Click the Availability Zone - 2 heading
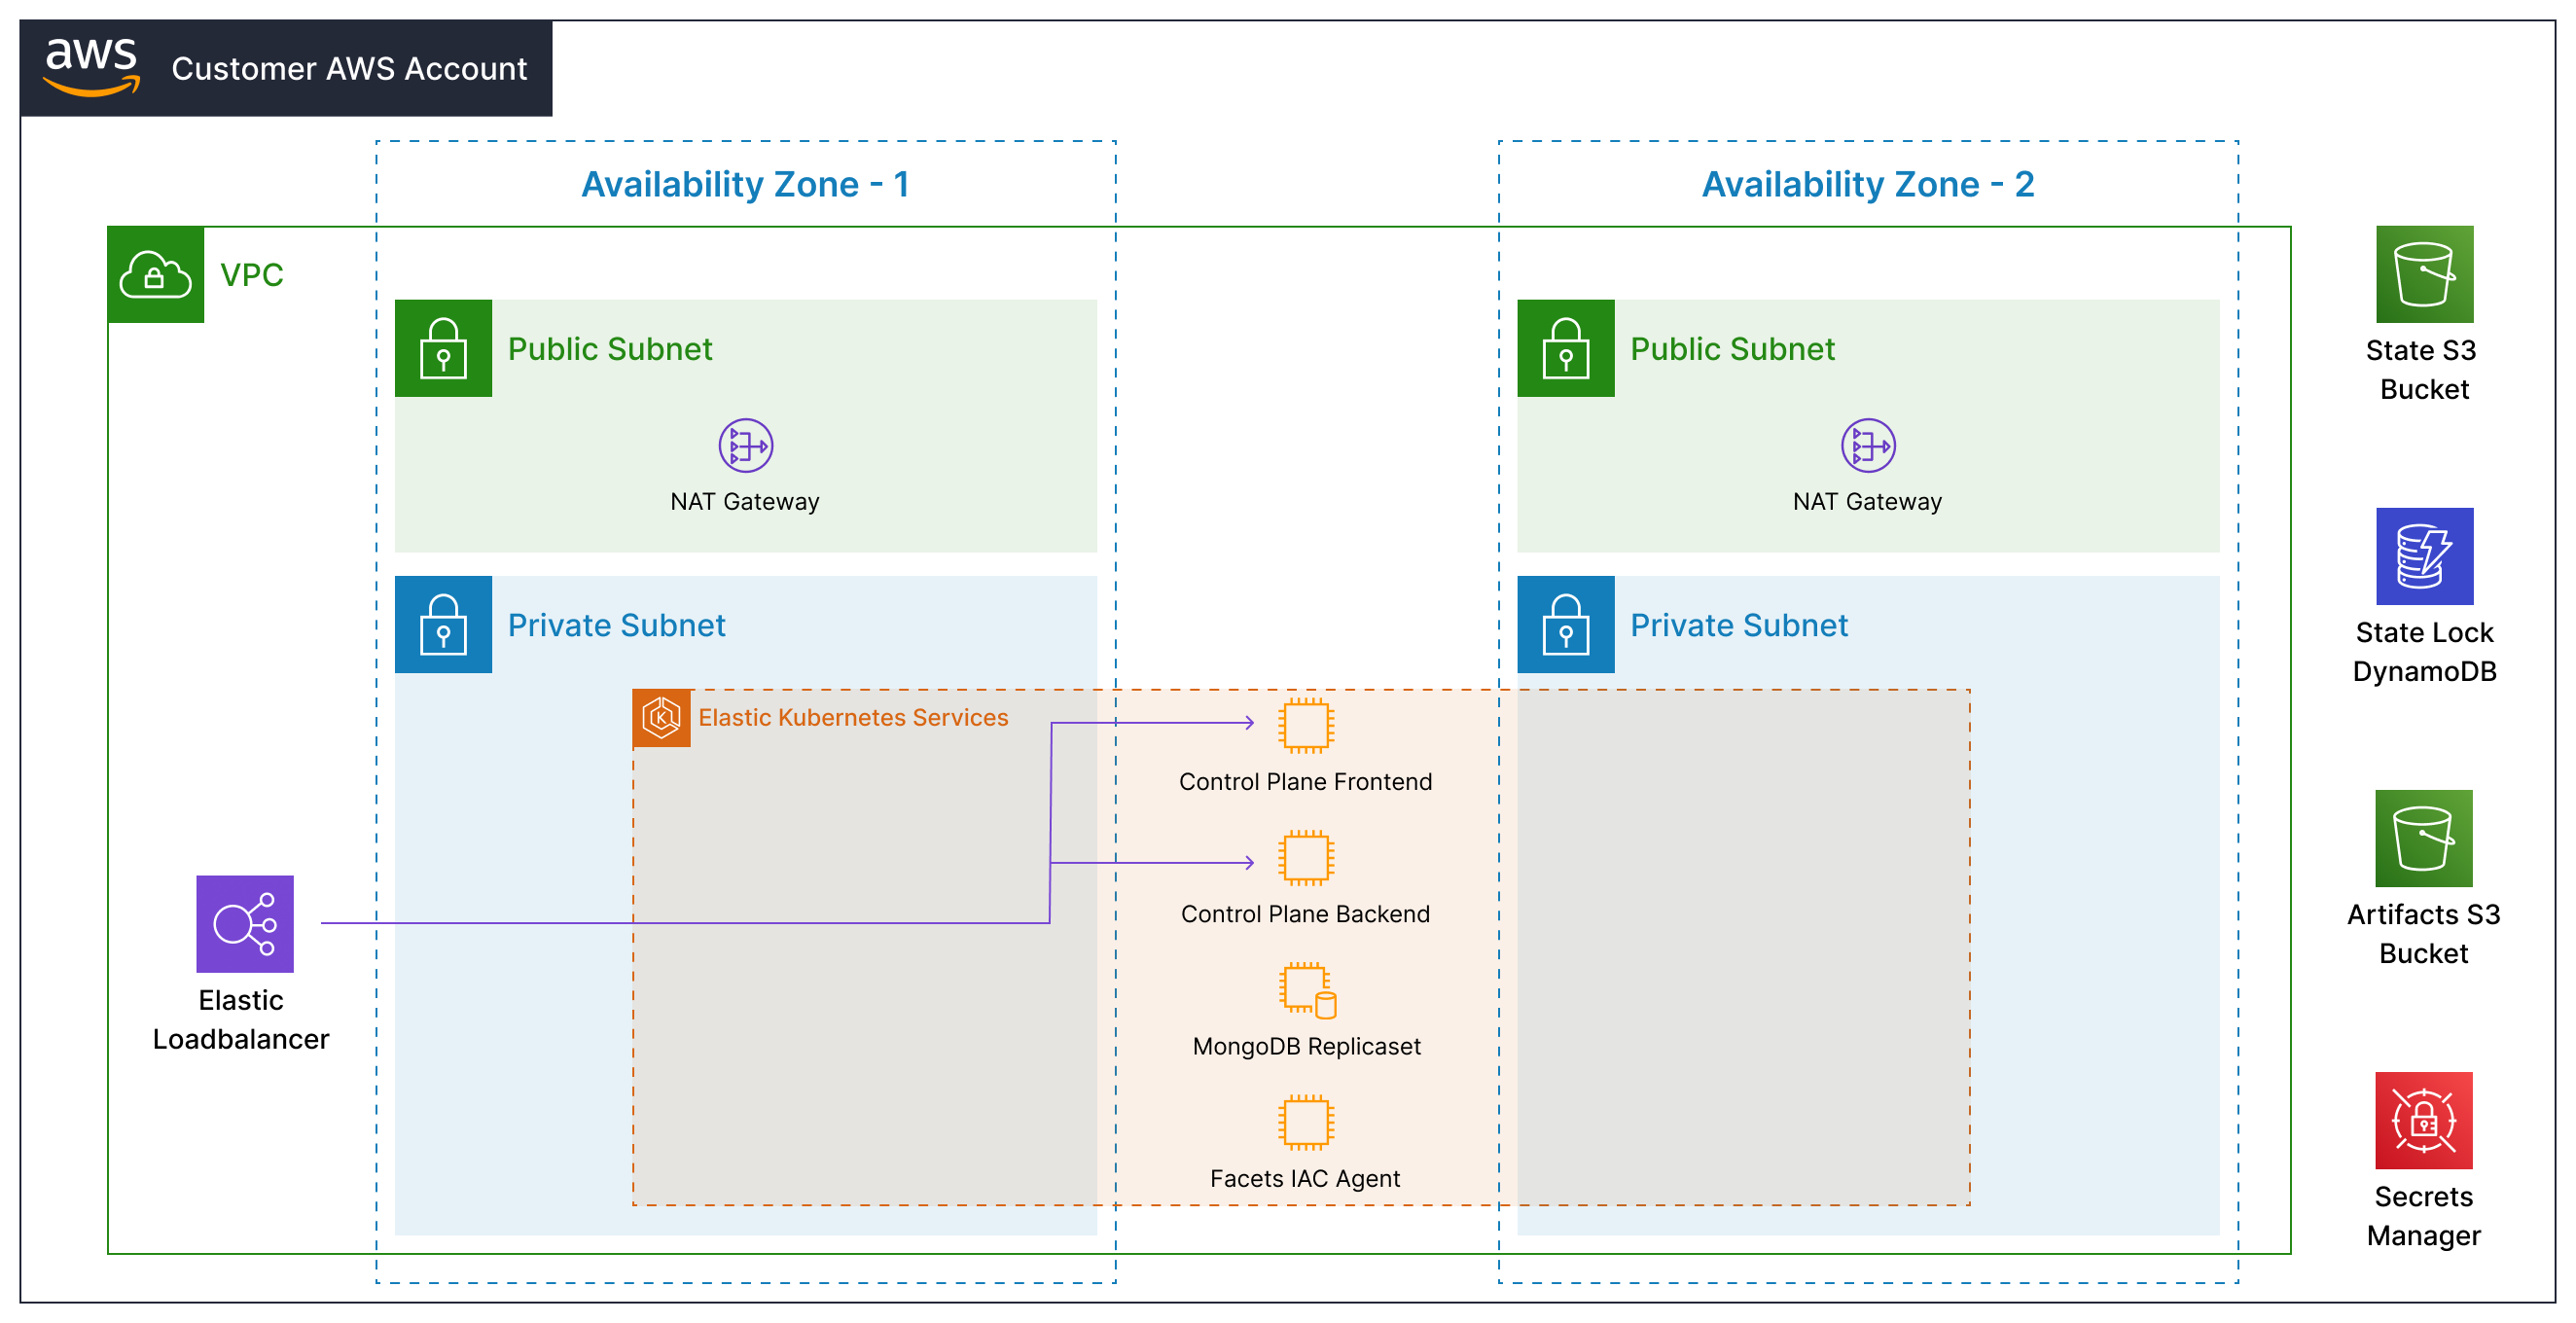The height and width of the screenshot is (1323, 2576). click(x=1867, y=185)
